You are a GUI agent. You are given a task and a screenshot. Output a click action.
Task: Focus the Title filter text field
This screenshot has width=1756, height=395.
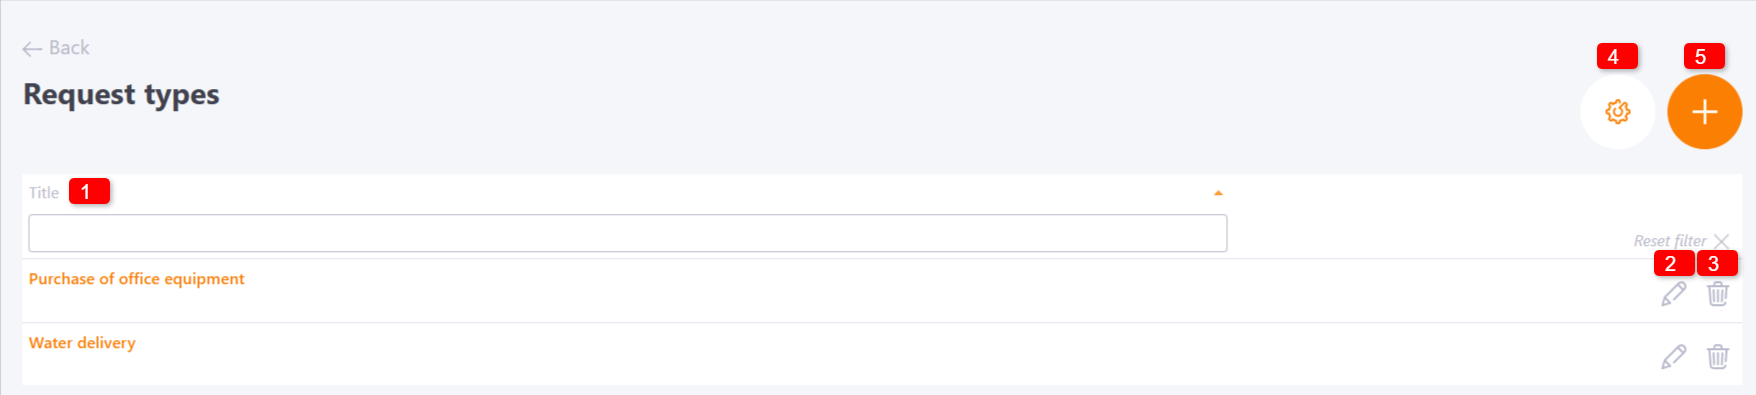point(627,233)
